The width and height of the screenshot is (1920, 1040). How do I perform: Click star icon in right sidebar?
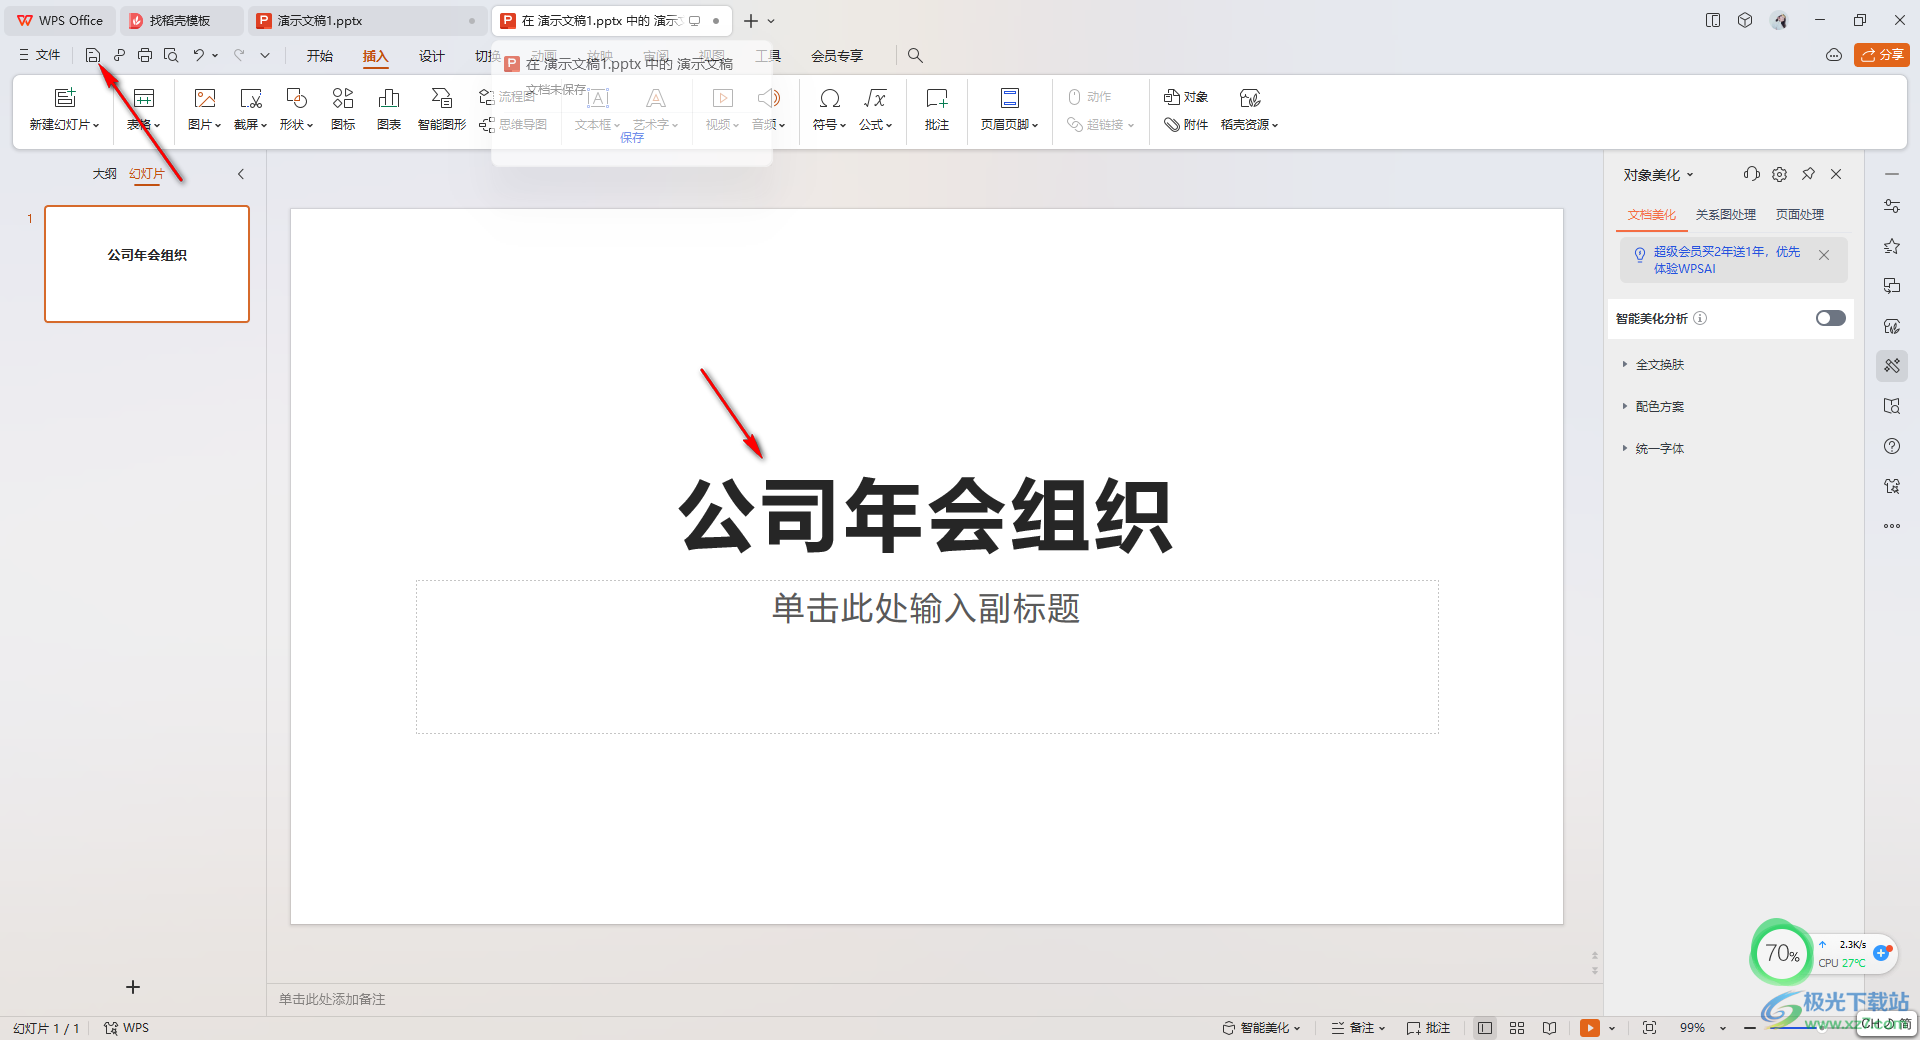(x=1892, y=246)
